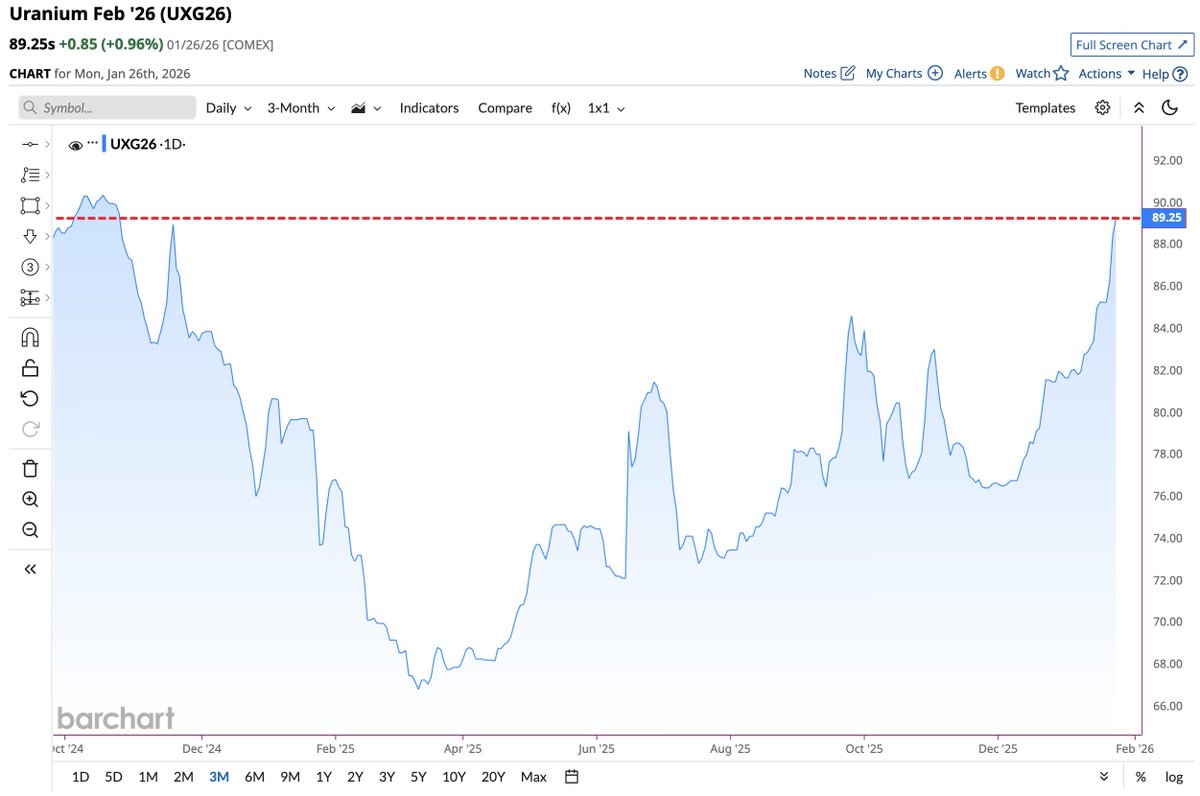Image resolution: width=1200 pixels, height=796 pixels.
Task: Open the chart type area-chart dropdown
Action: click(366, 108)
